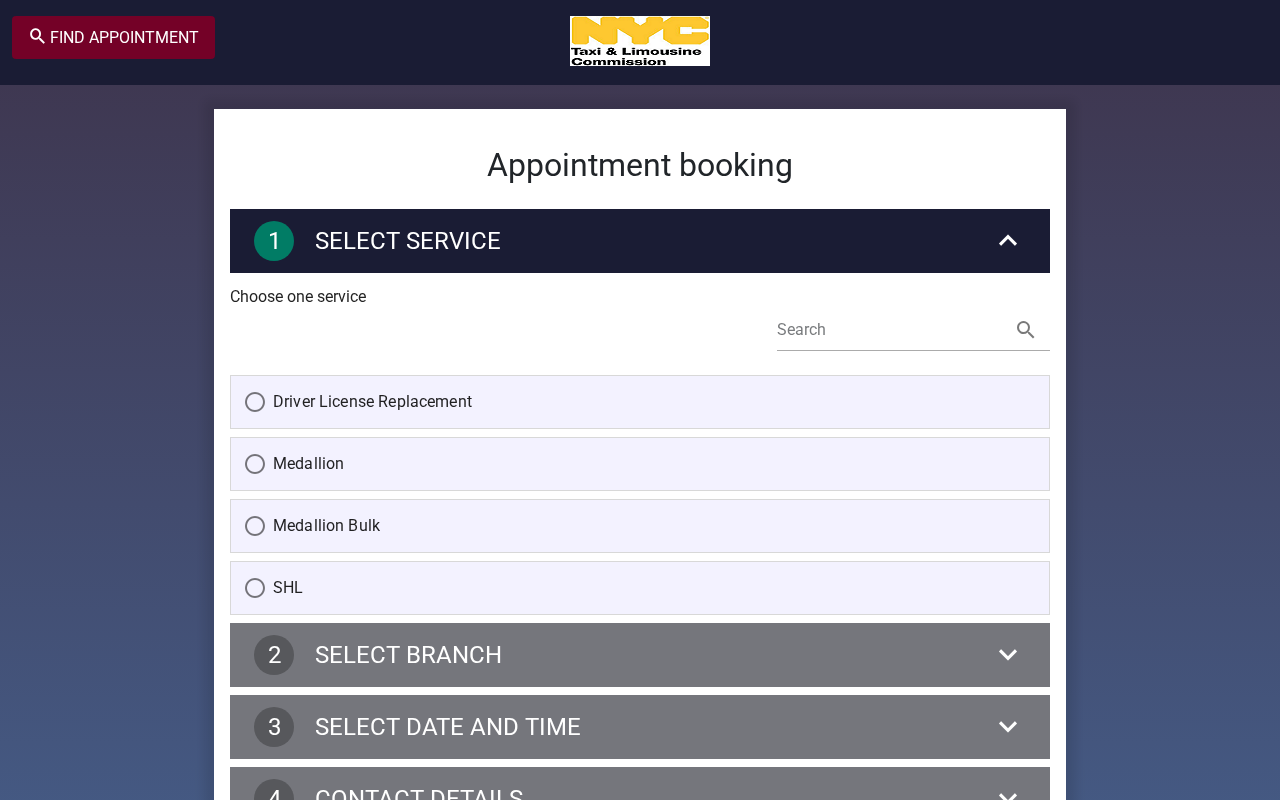Collapse the Select Service section chevron
This screenshot has width=1280, height=800.
(1008, 241)
